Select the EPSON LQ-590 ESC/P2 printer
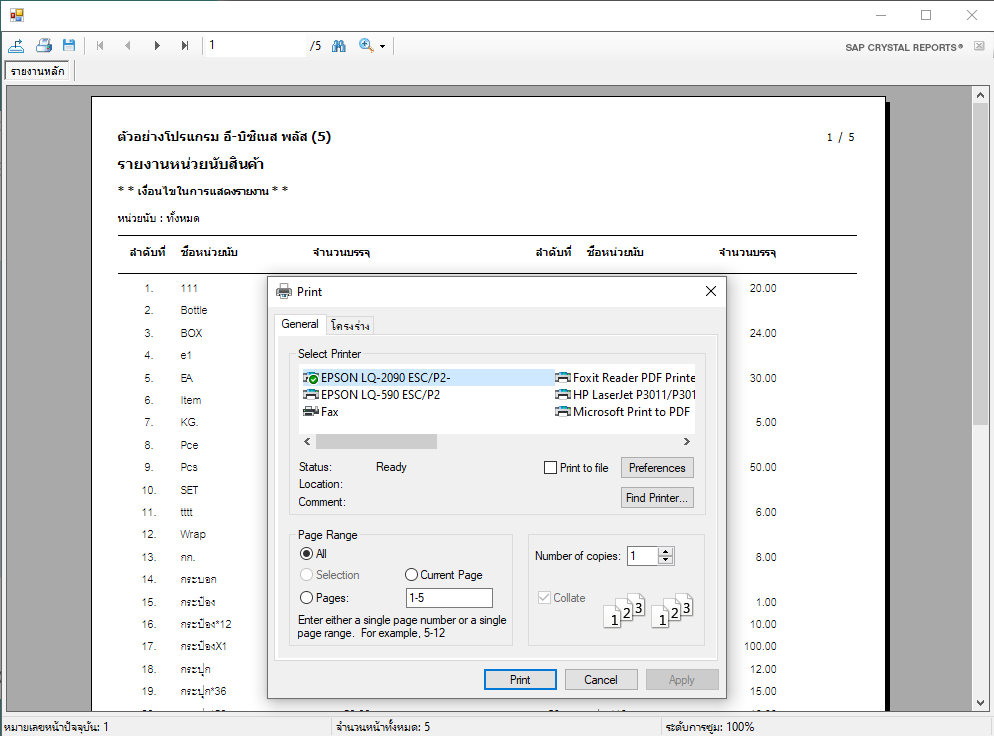The height and width of the screenshot is (736, 994). (379, 394)
